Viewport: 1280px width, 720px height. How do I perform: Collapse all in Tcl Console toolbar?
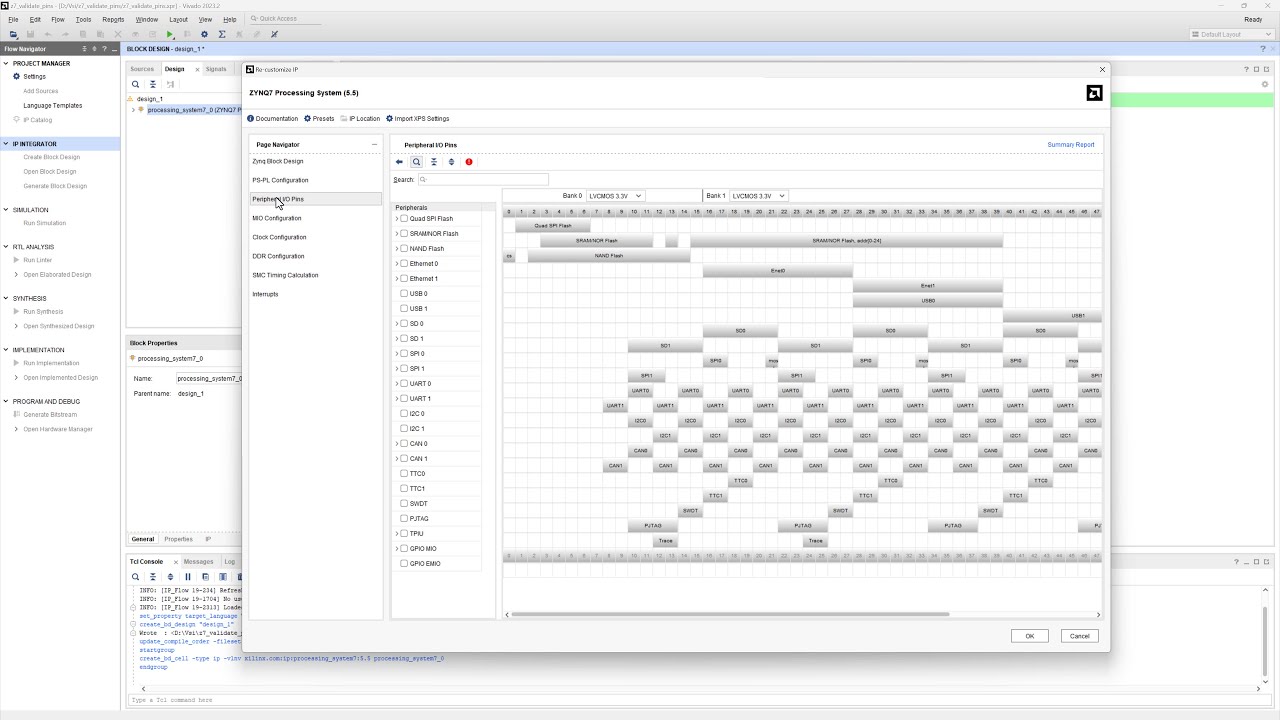[x=153, y=577]
